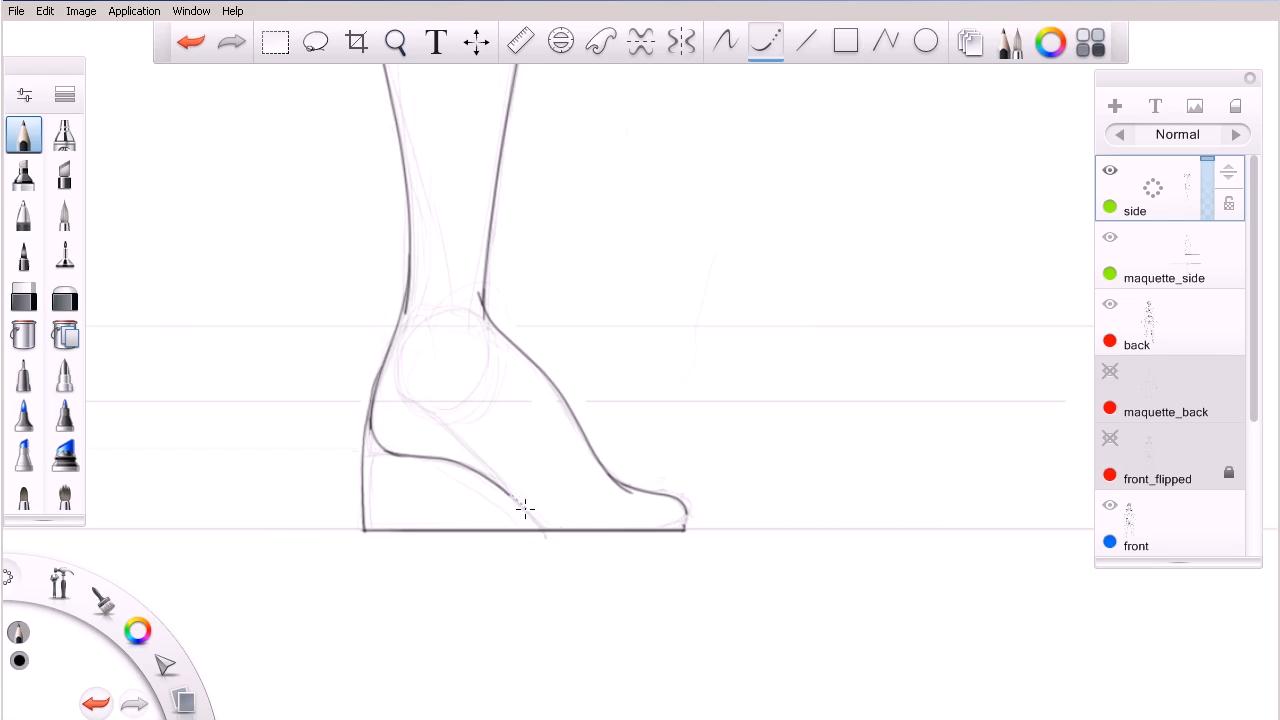Open the Color Wheel editor in toolbar
This screenshot has width=1280, height=720.
[x=1051, y=42]
